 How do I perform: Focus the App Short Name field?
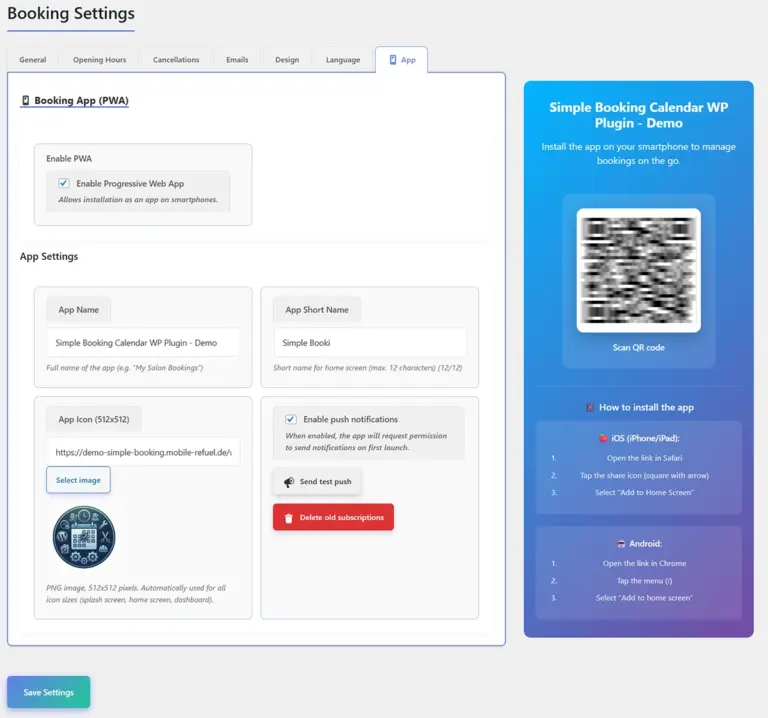[370, 343]
